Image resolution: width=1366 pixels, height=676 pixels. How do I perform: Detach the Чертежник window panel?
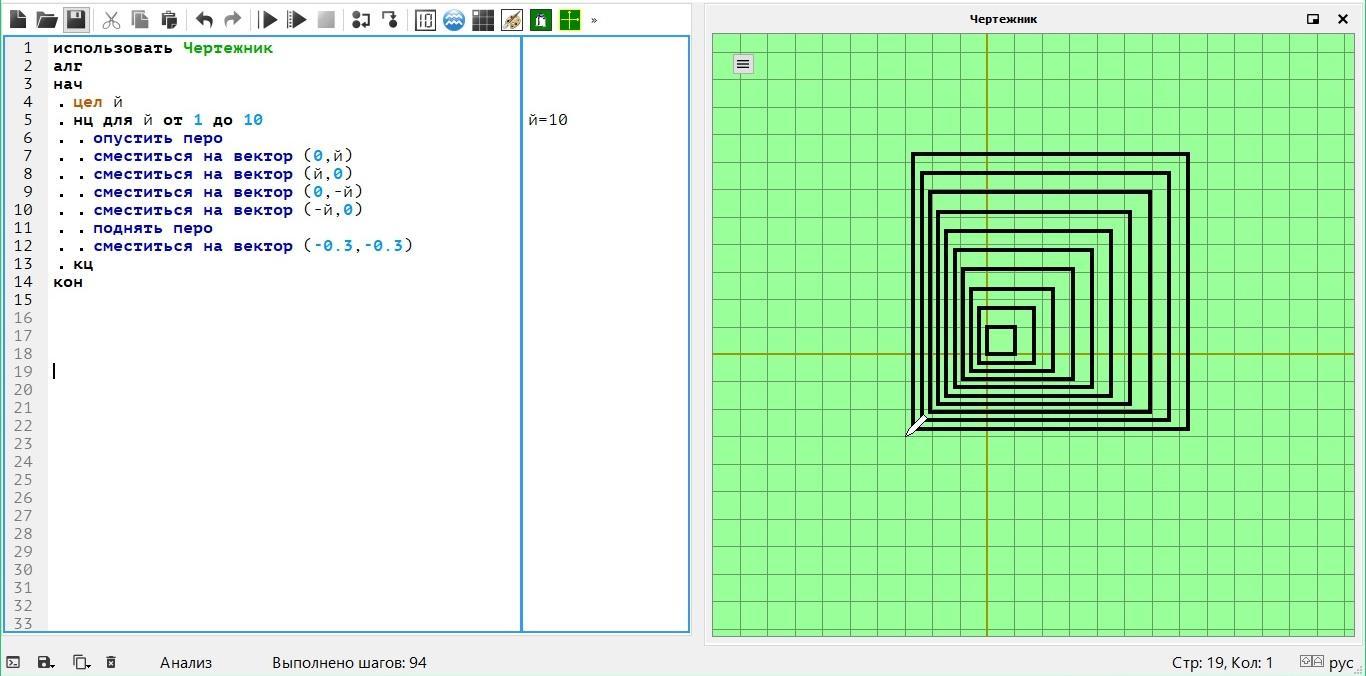(1313, 19)
